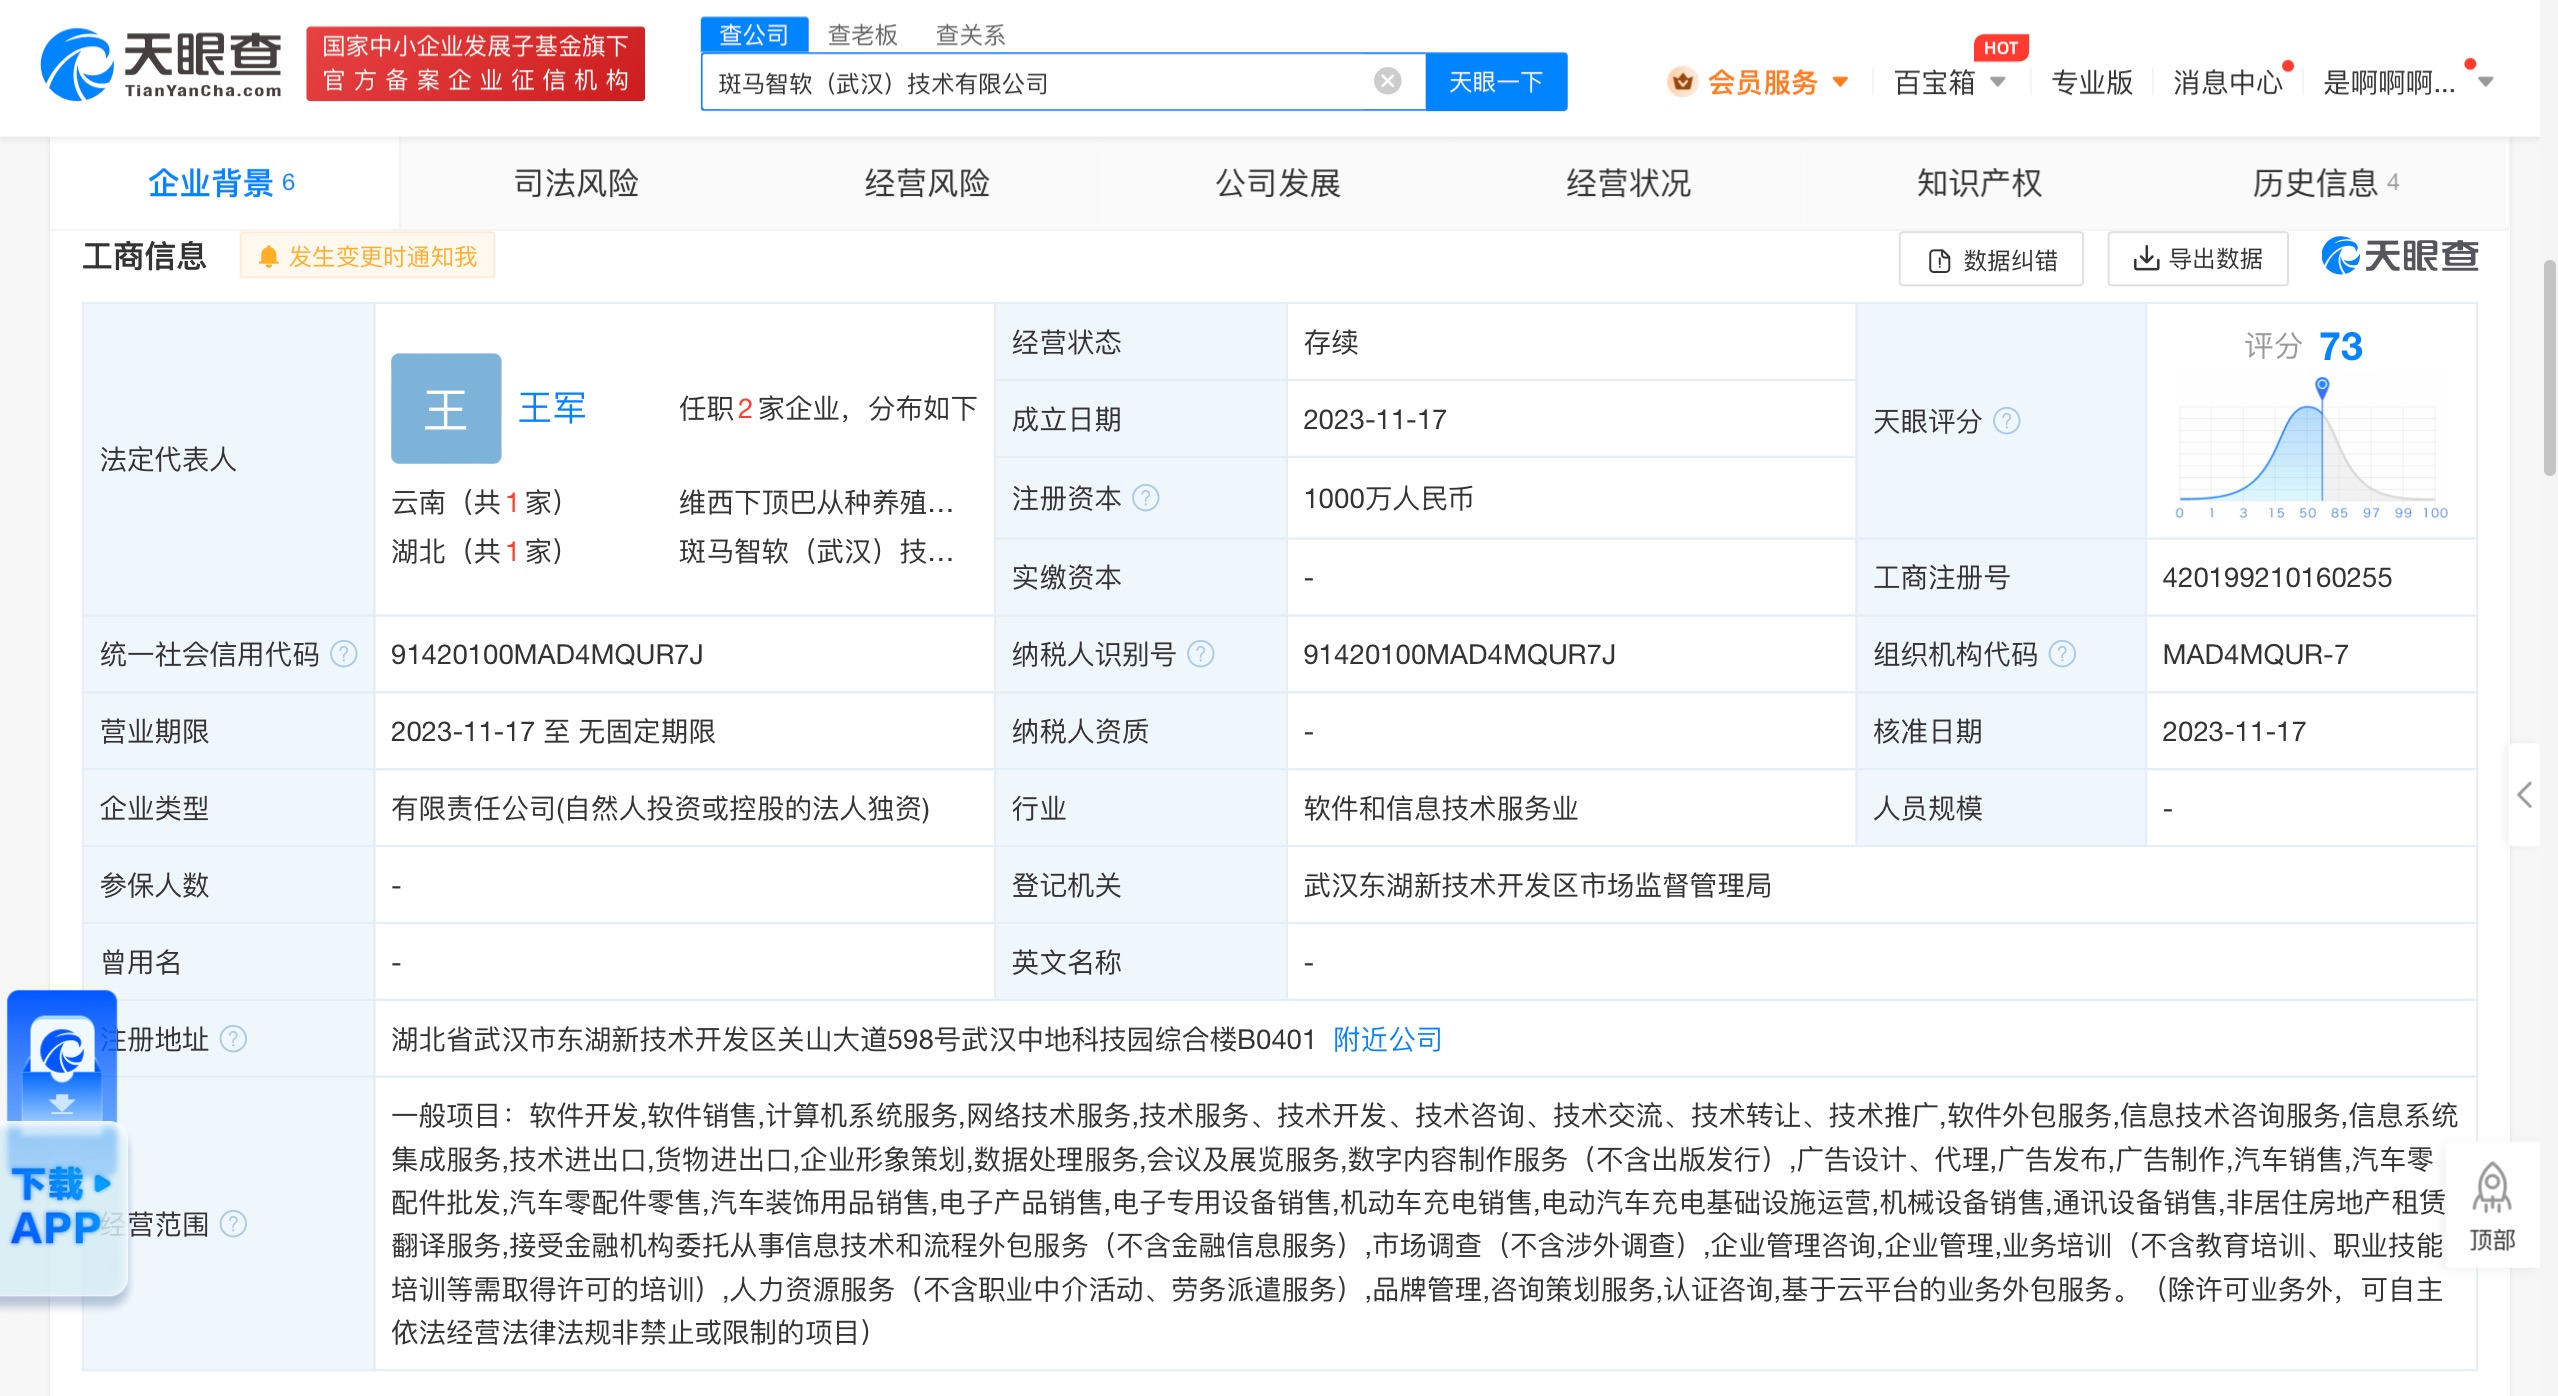The height and width of the screenshot is (1396, 2558).
Task: Open the 维西下顶巴从种养殖 company link
Action: tap(816, 502)
